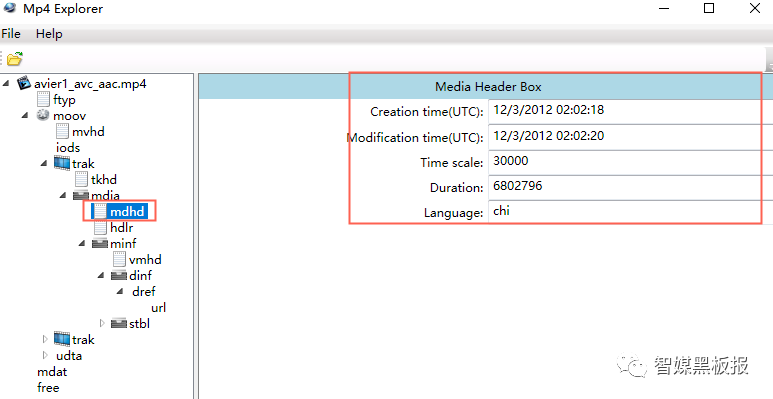
Task: Click the Mp4 Explorer app icon in title bar
Action: tap(10, 8)
